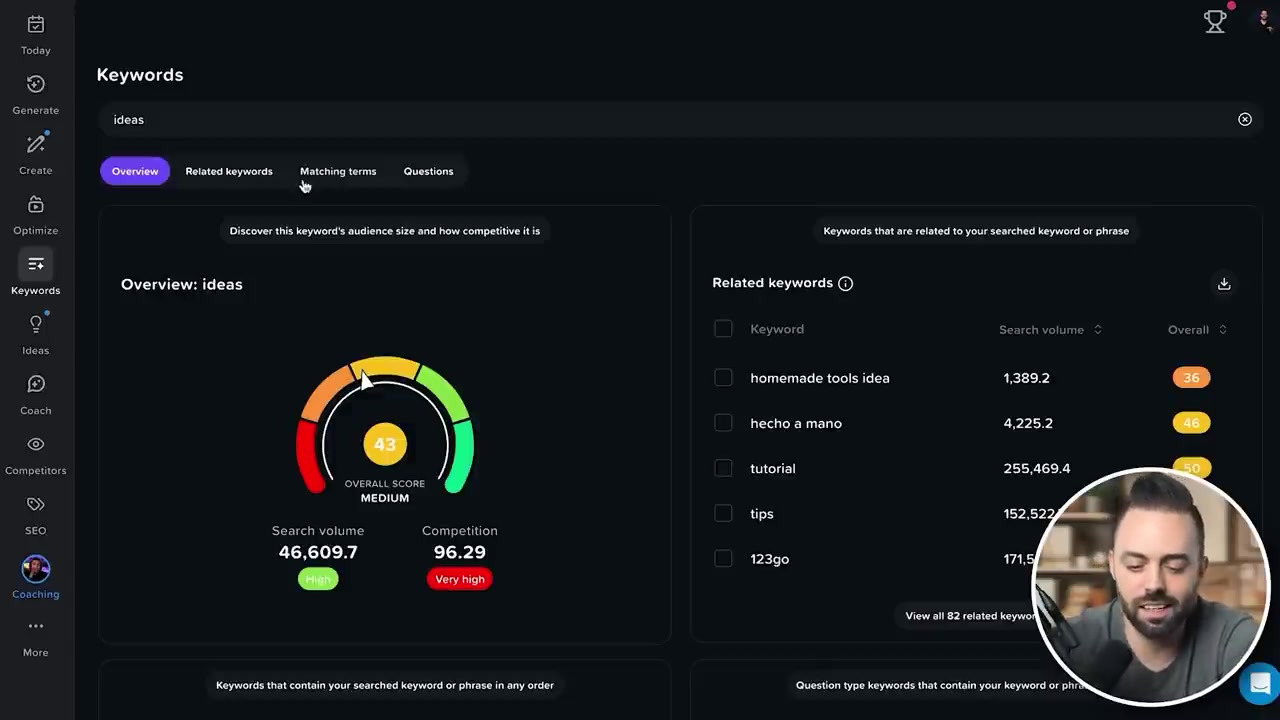This screenshot has height=720, width=1280.
Task: Download the related keywords list
Action: coord(1224,284)
